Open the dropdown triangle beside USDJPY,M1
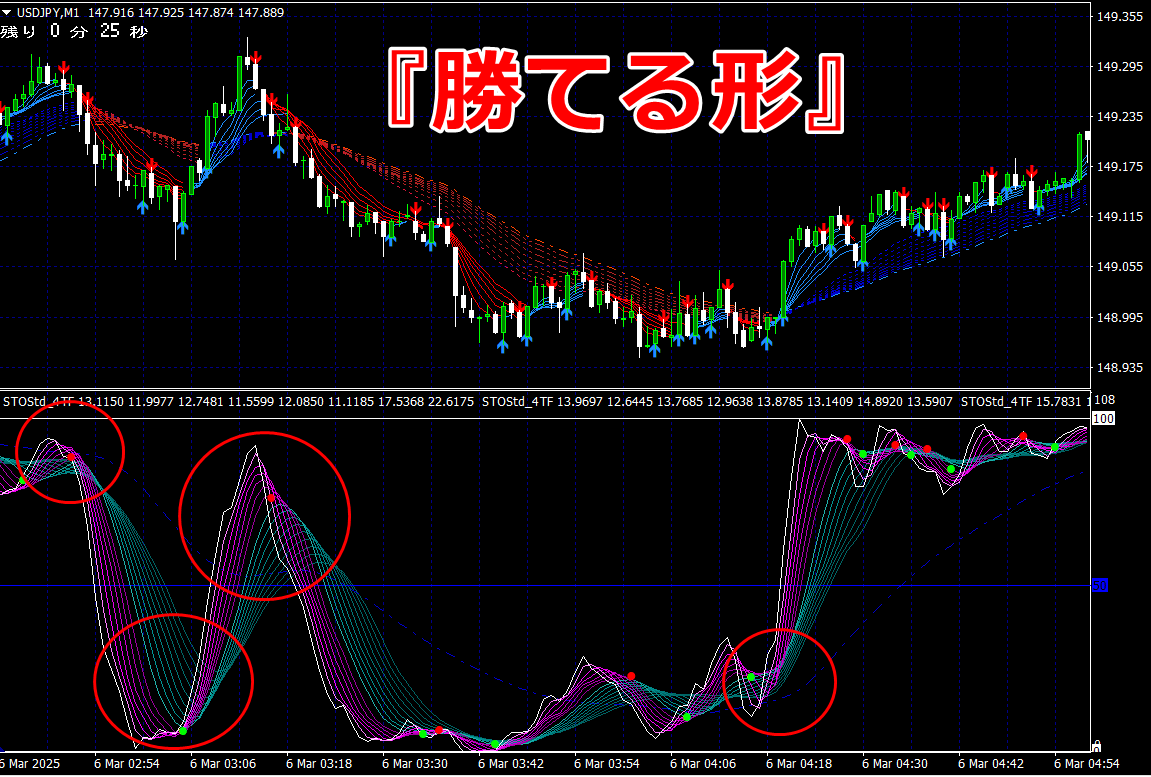 (7, 12)
